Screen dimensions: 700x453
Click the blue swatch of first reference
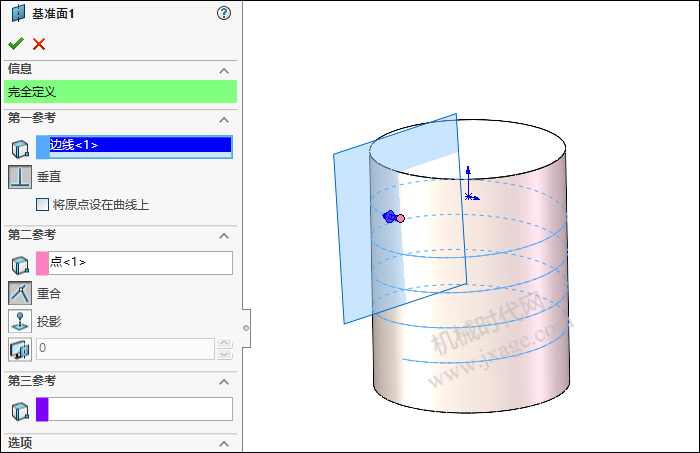point(42,147)
